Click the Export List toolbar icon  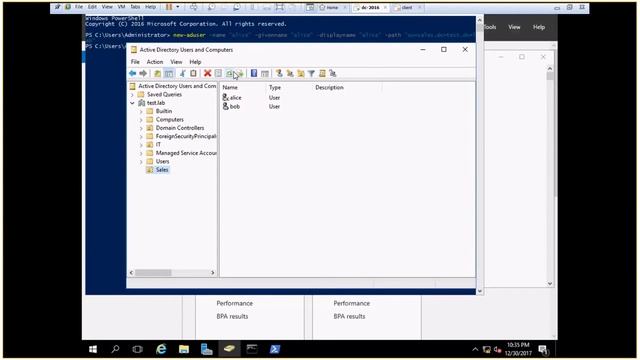point(240,73)
